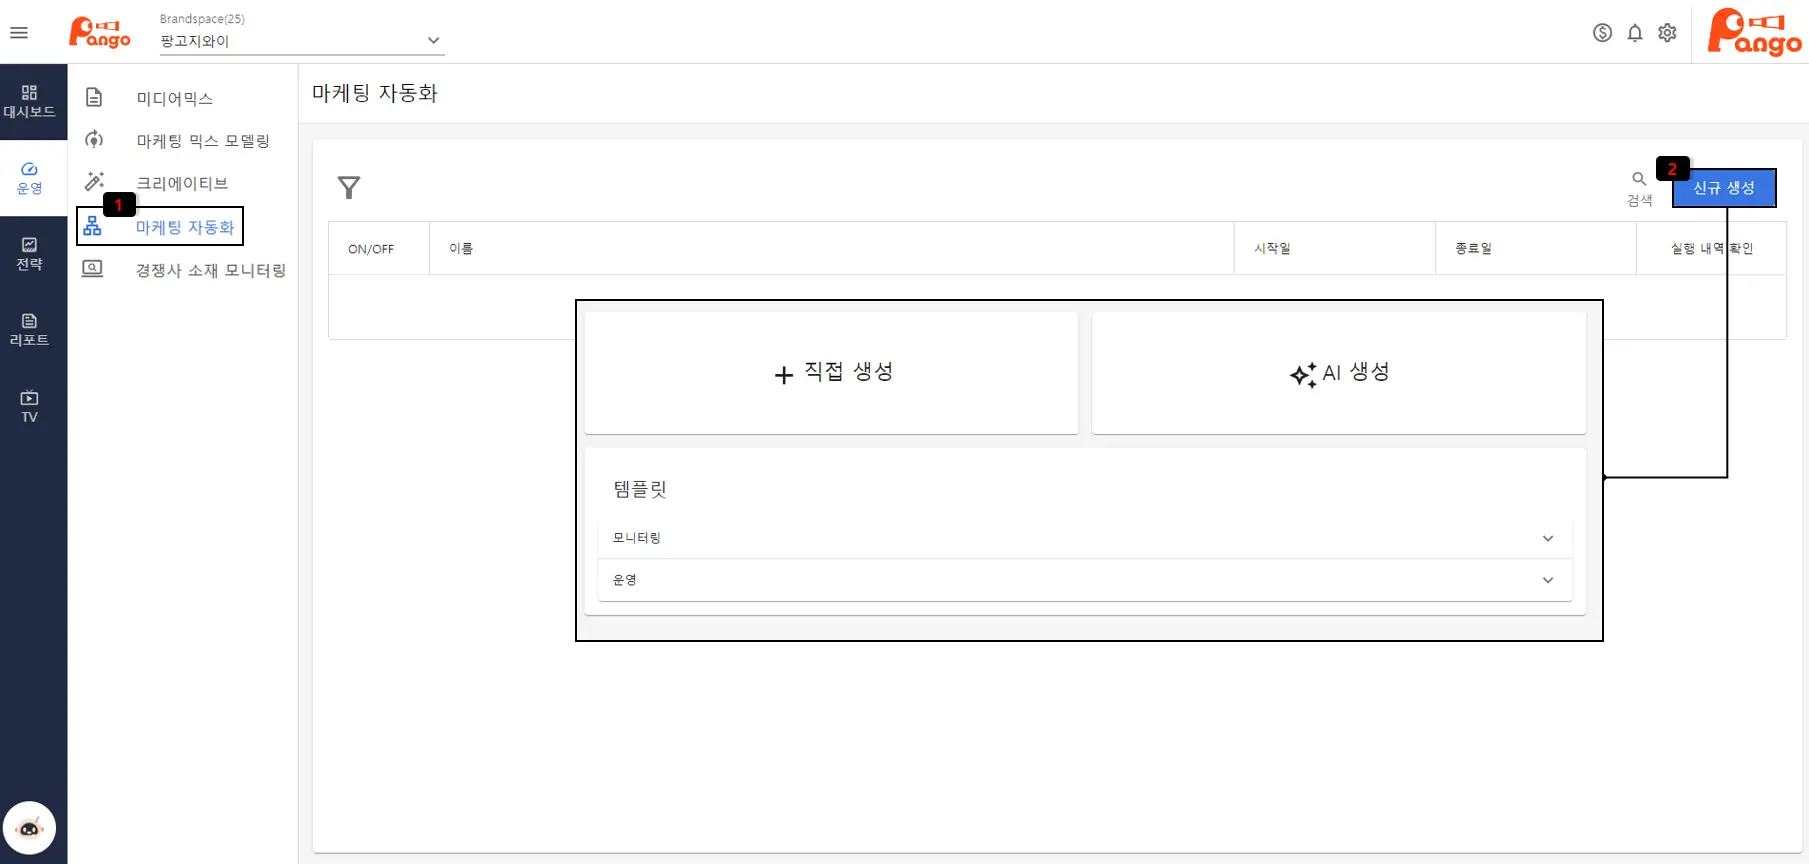Sort by 시작일 column header
1809x864 pixels.
coord(1272,248)
